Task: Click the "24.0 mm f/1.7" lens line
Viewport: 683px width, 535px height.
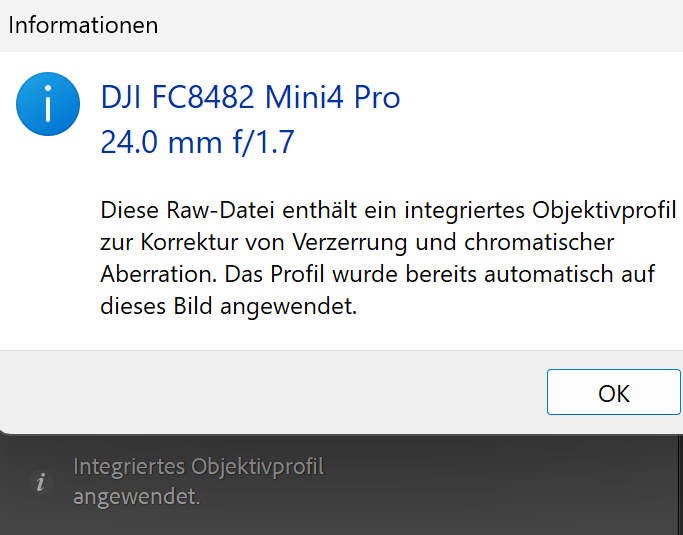Action: [197, 142]
